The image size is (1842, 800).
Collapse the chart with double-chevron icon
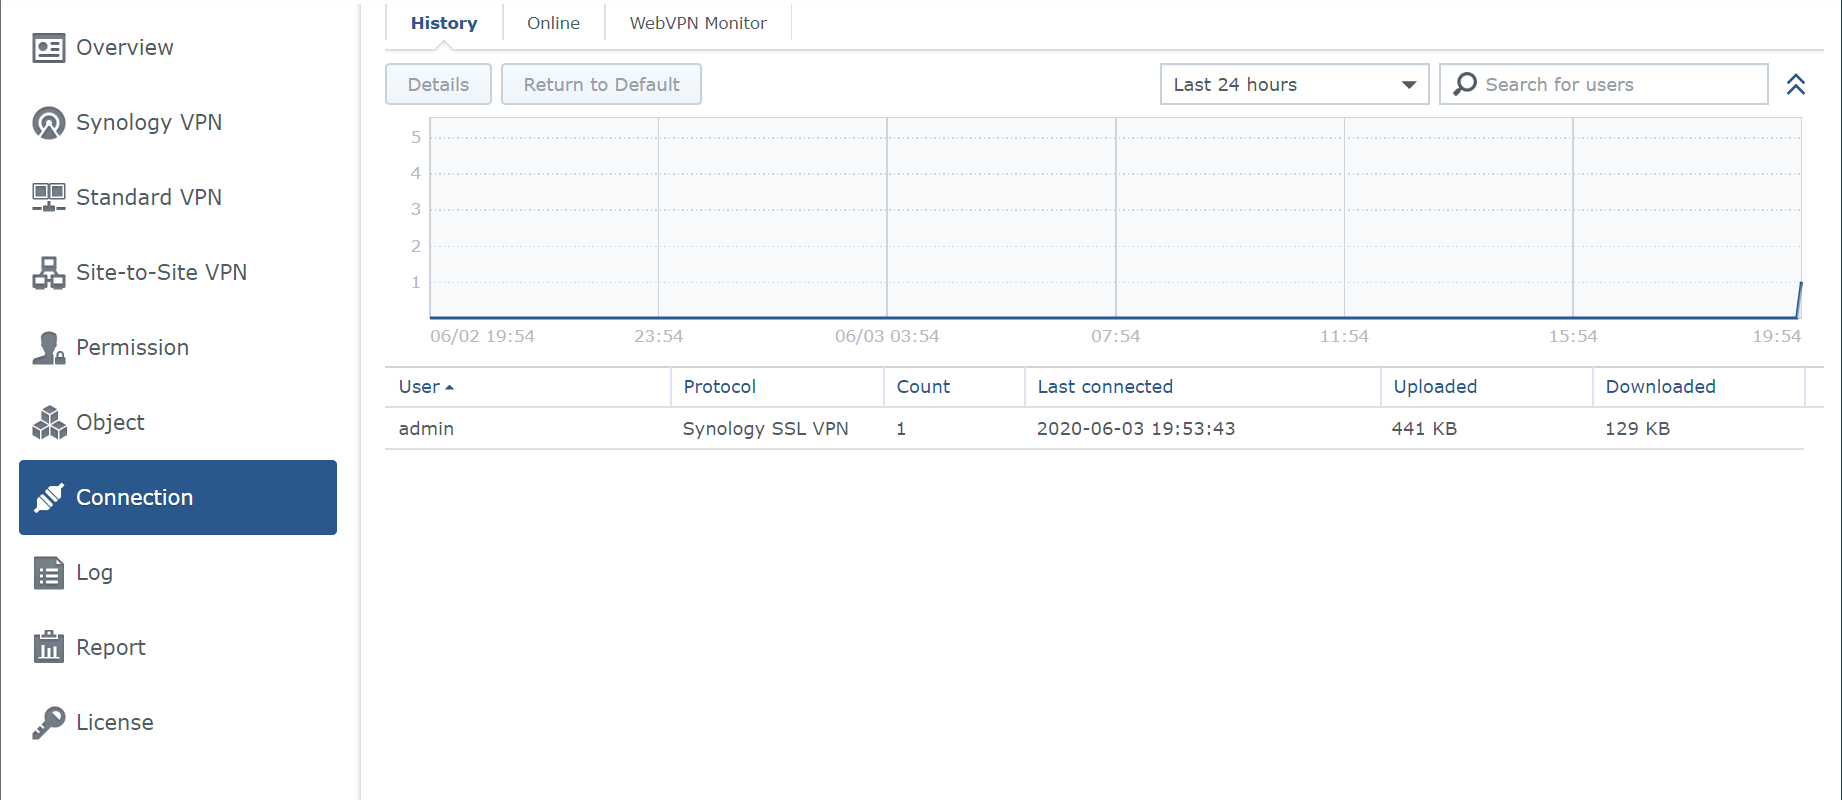(1796, 85)
